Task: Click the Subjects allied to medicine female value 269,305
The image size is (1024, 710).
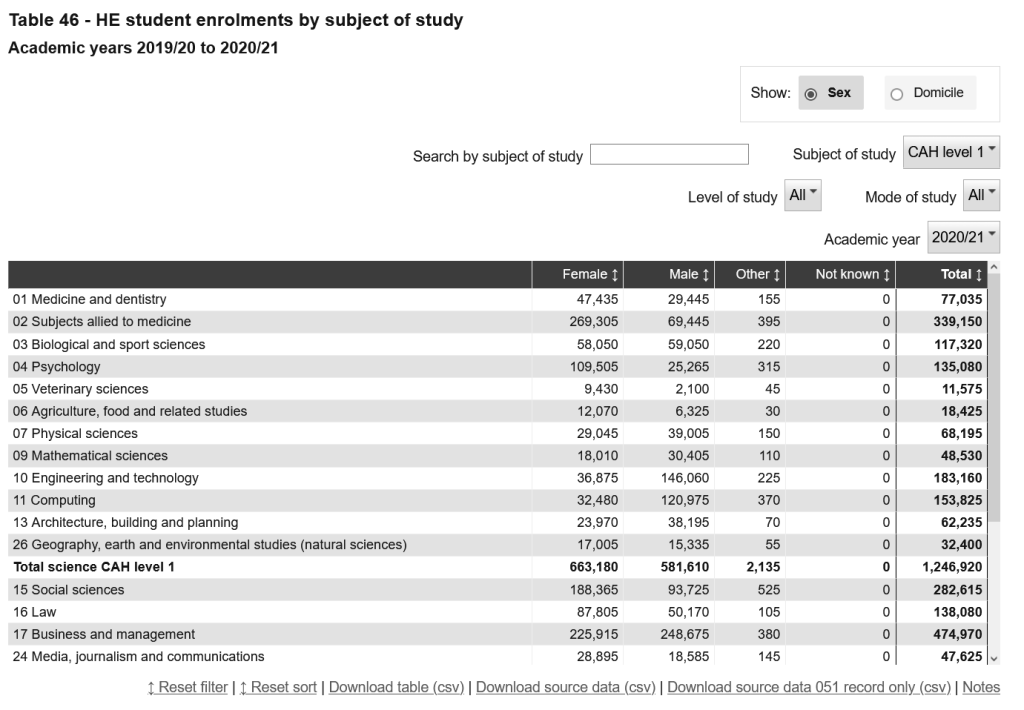Action: pos(594,321)
